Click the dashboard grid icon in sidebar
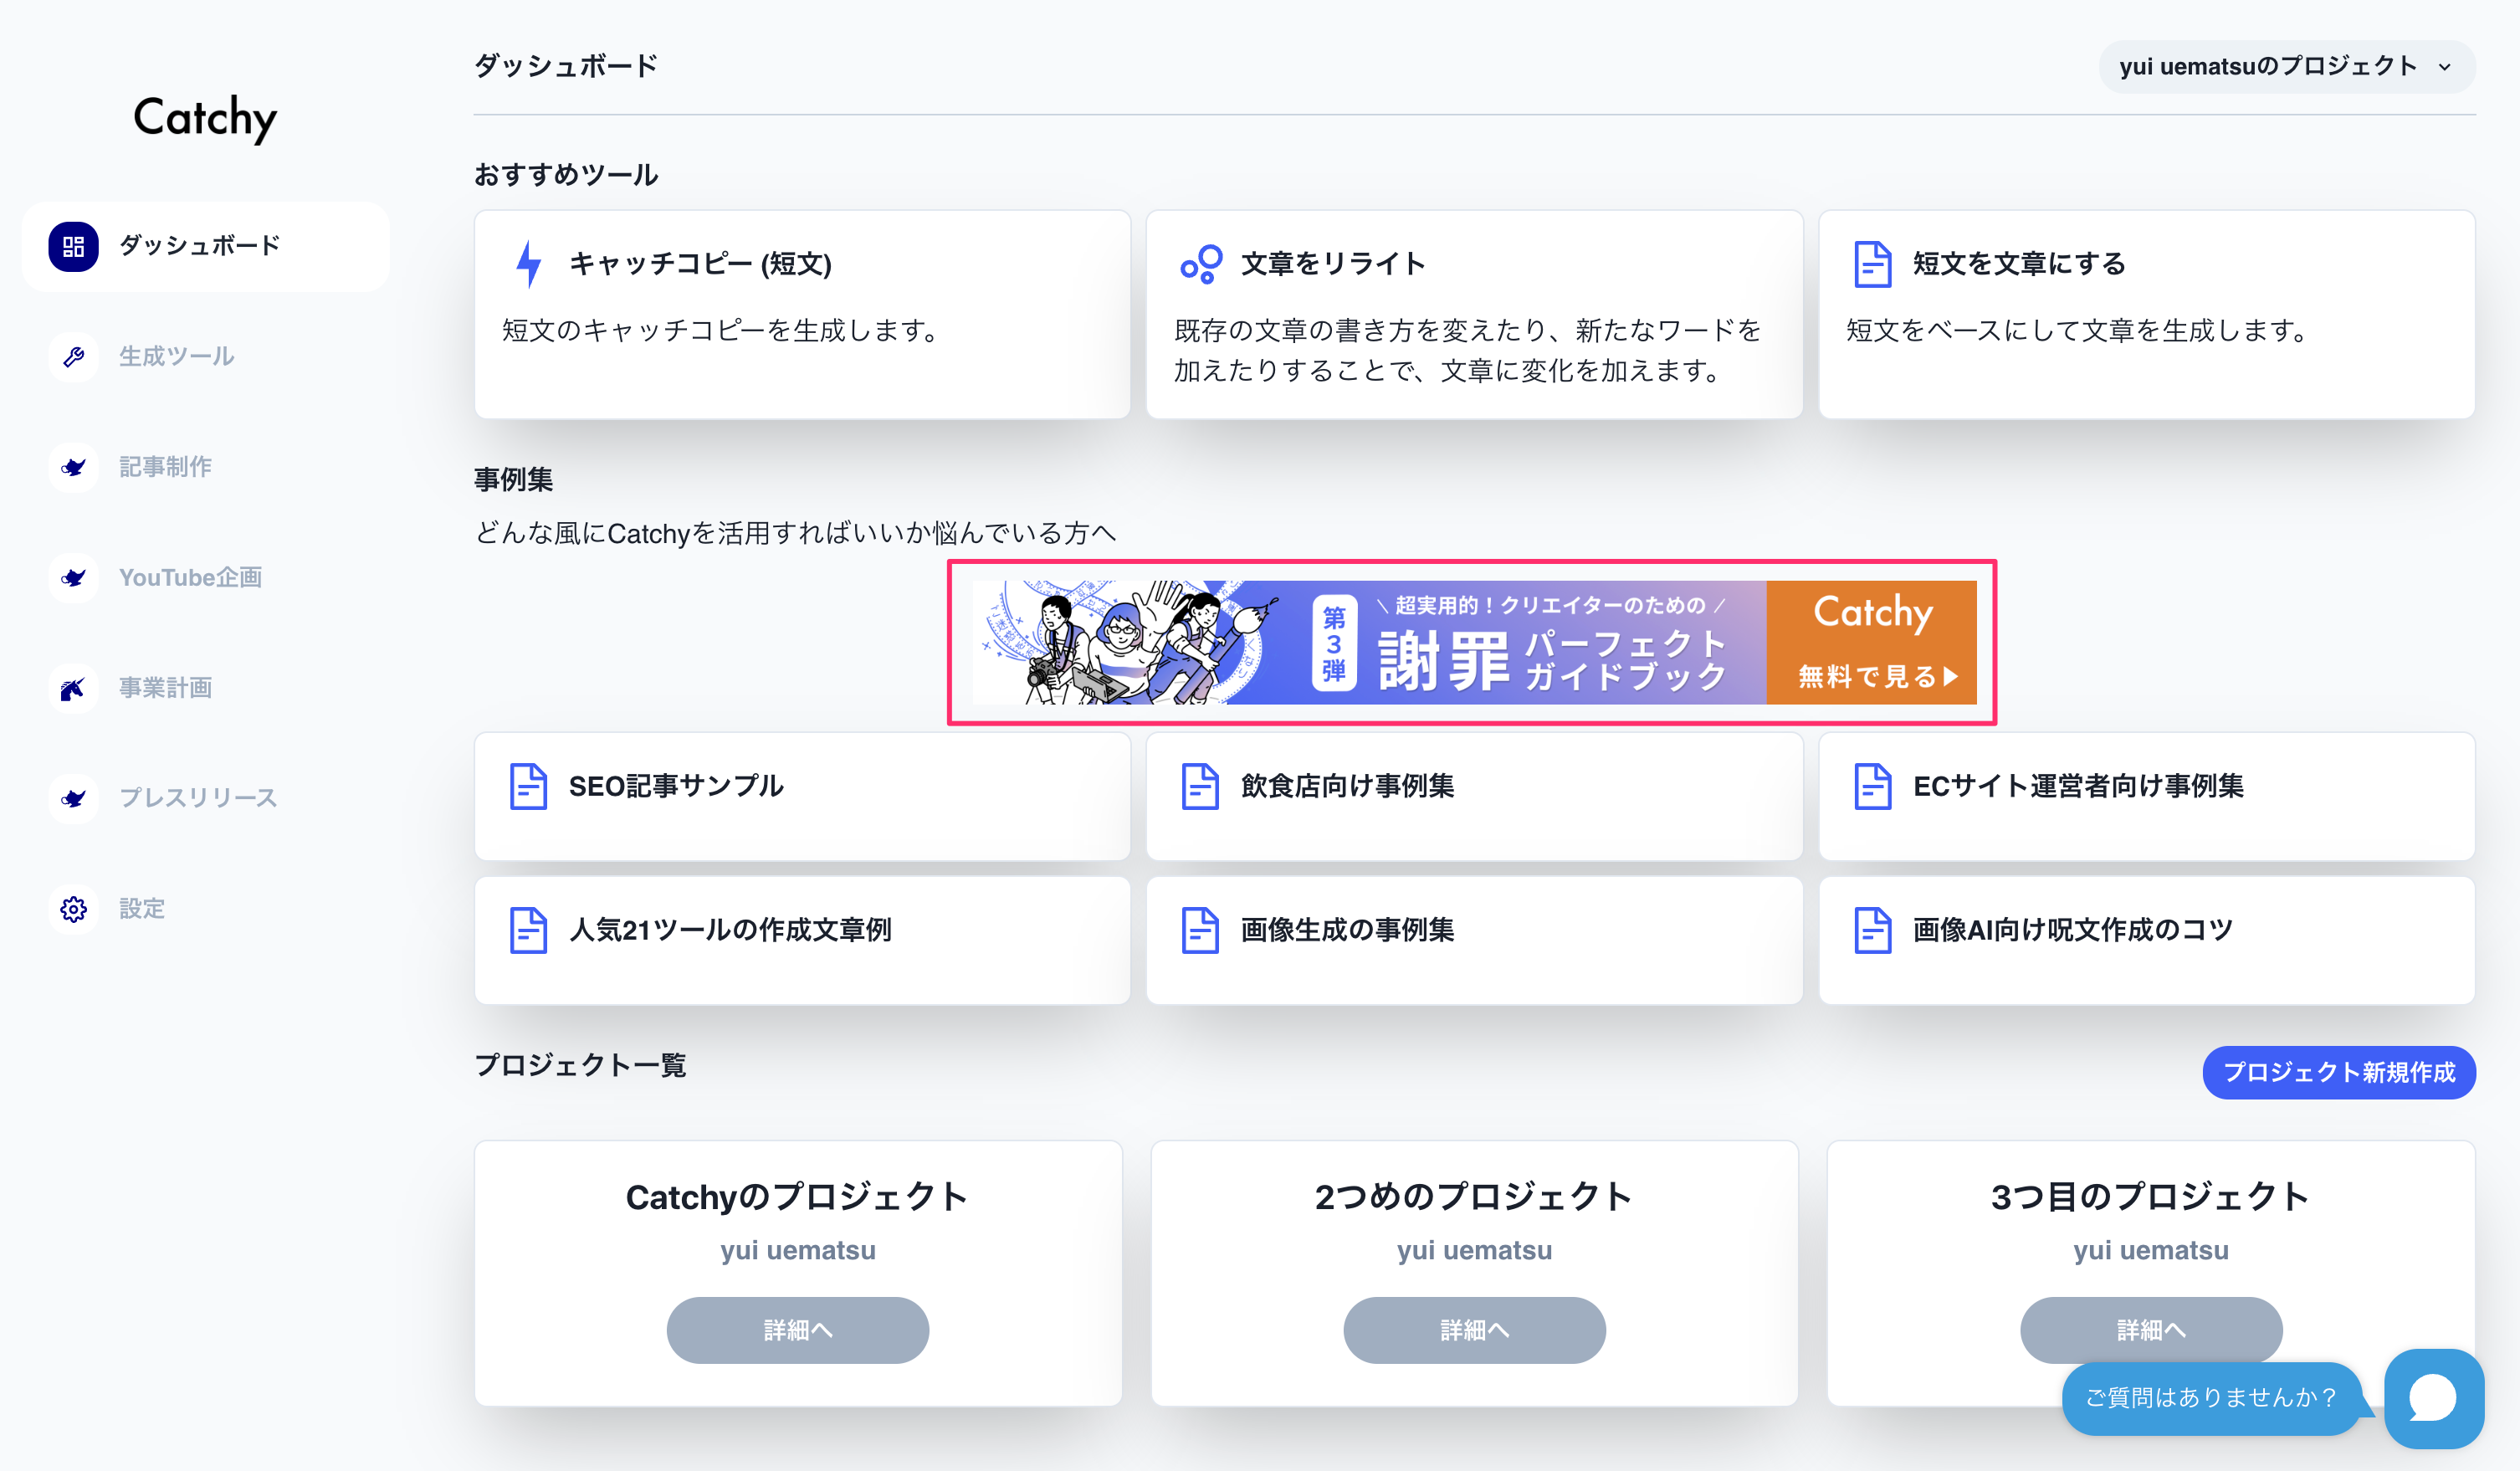 click(73, 246)
